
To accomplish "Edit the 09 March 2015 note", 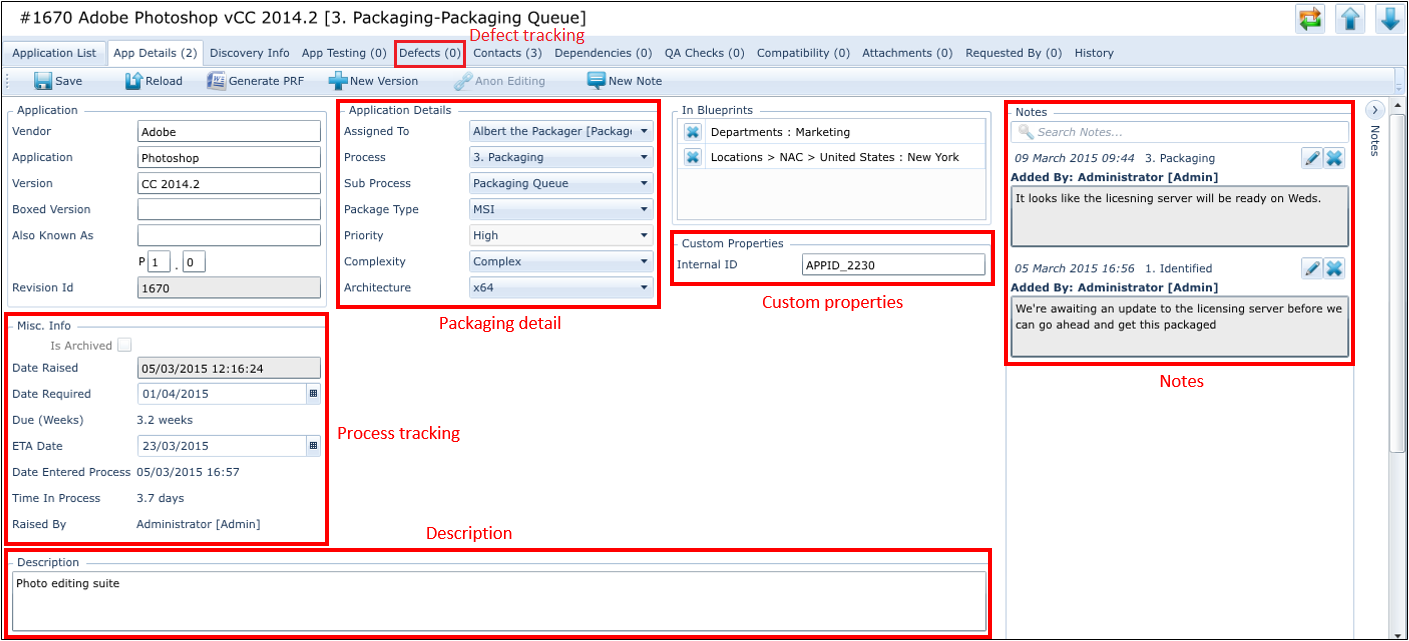I will click(1312, 157).
